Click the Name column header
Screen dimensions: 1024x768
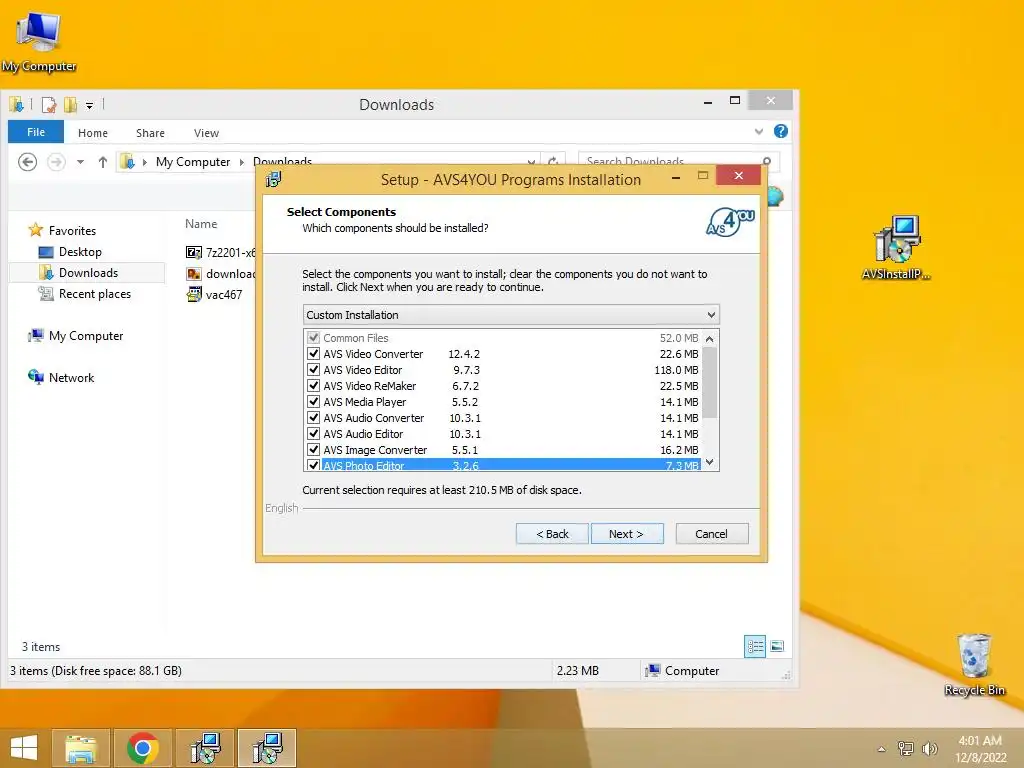point(201,224)
